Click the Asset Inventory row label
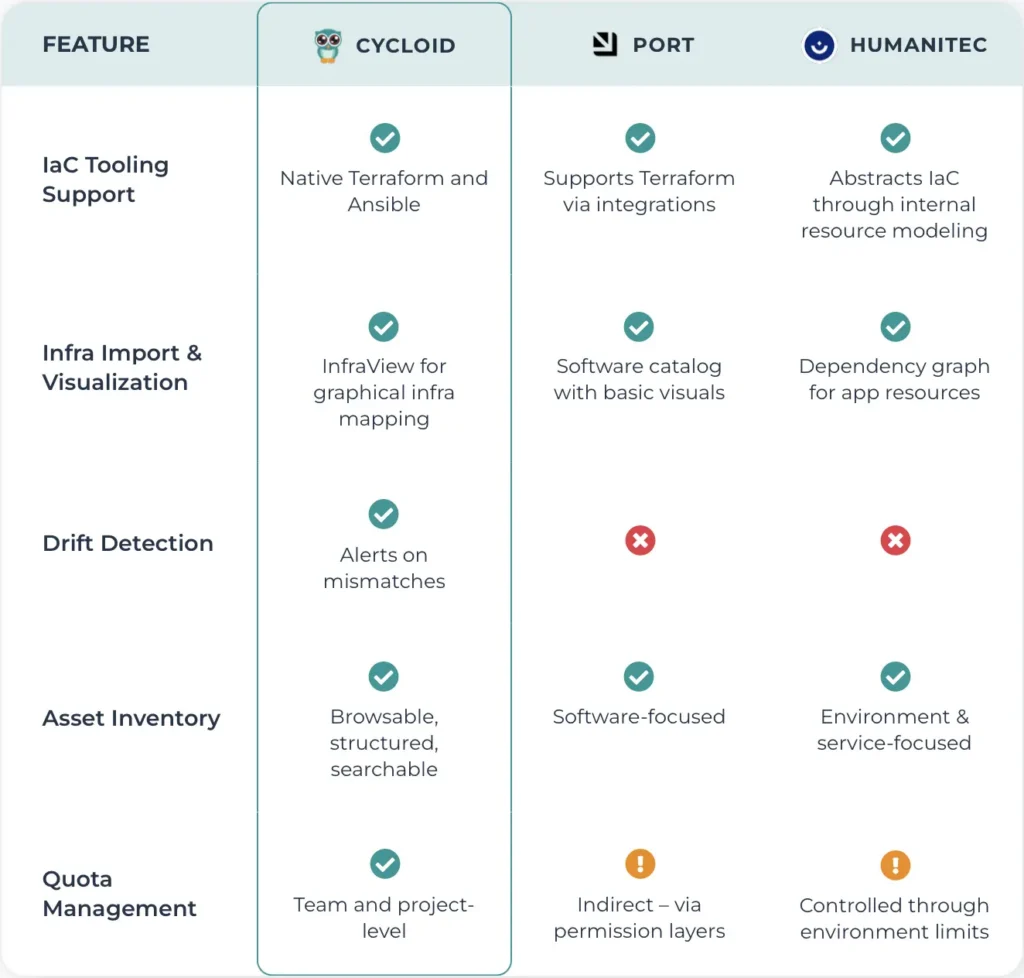 131,718
